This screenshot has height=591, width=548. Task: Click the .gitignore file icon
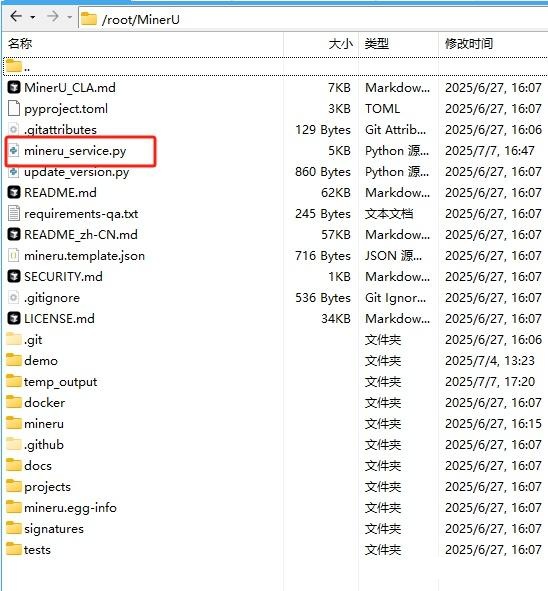point(14,298)
